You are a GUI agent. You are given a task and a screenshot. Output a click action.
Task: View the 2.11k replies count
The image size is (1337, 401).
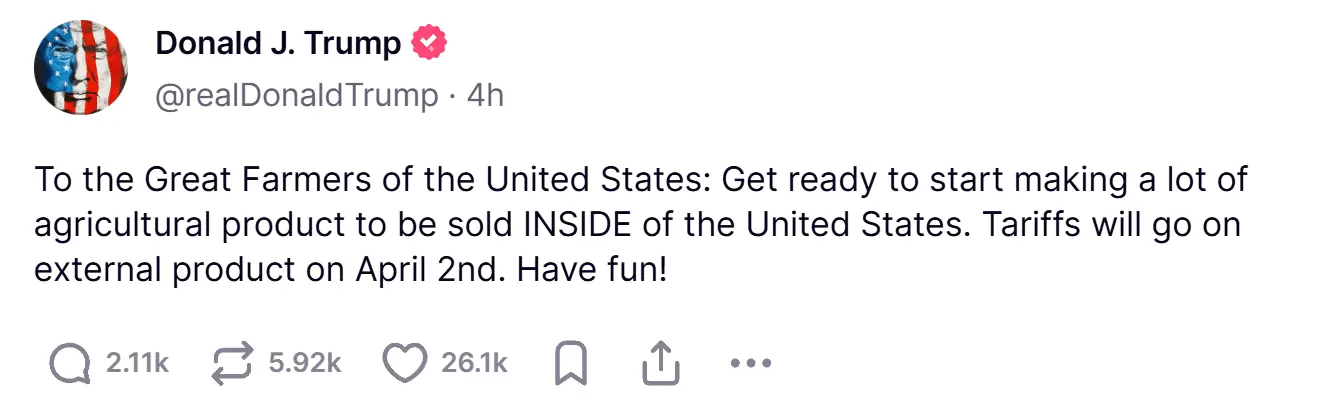point(137,364)
